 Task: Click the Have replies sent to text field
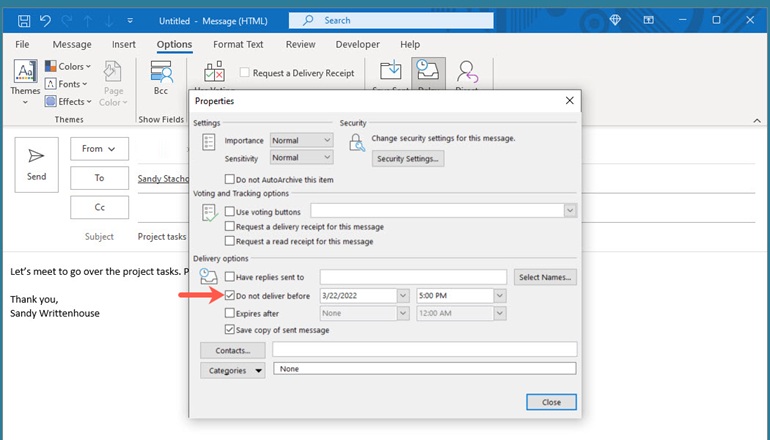pyautogui.click(x=414, y=277)
